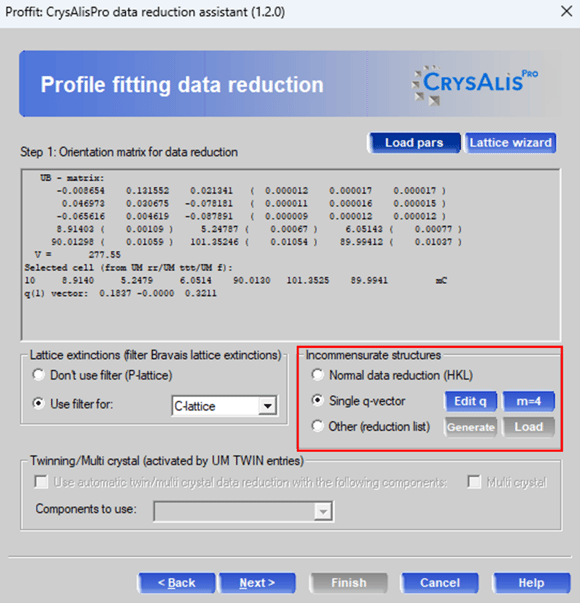
Task: Click the m=4 button
Action: click(x=529, y=401)
